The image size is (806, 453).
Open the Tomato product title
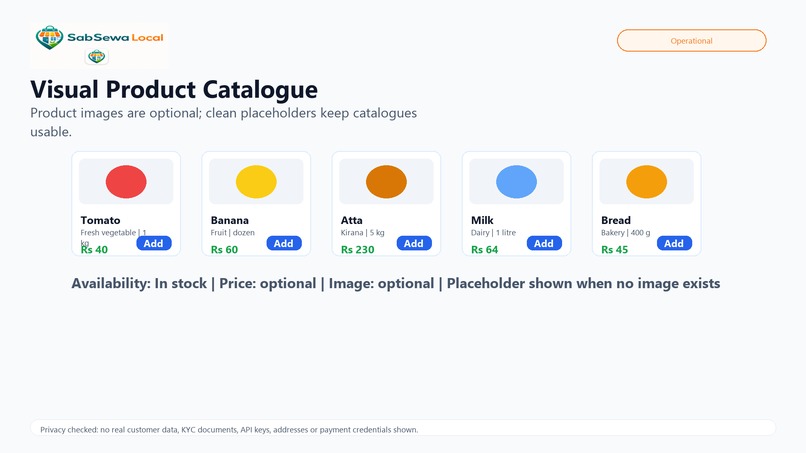point(100,220)
